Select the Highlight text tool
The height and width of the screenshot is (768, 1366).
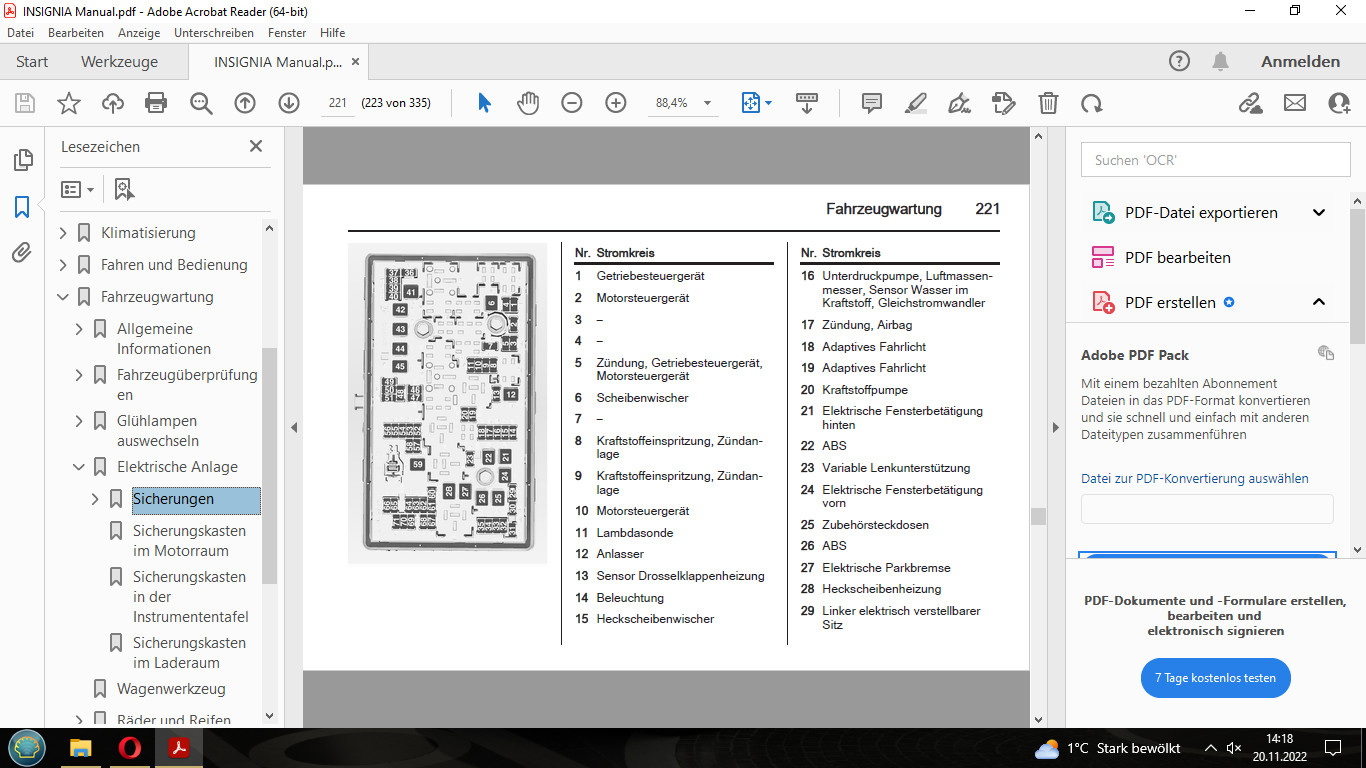pyautogui.click(x=915, y=102)
